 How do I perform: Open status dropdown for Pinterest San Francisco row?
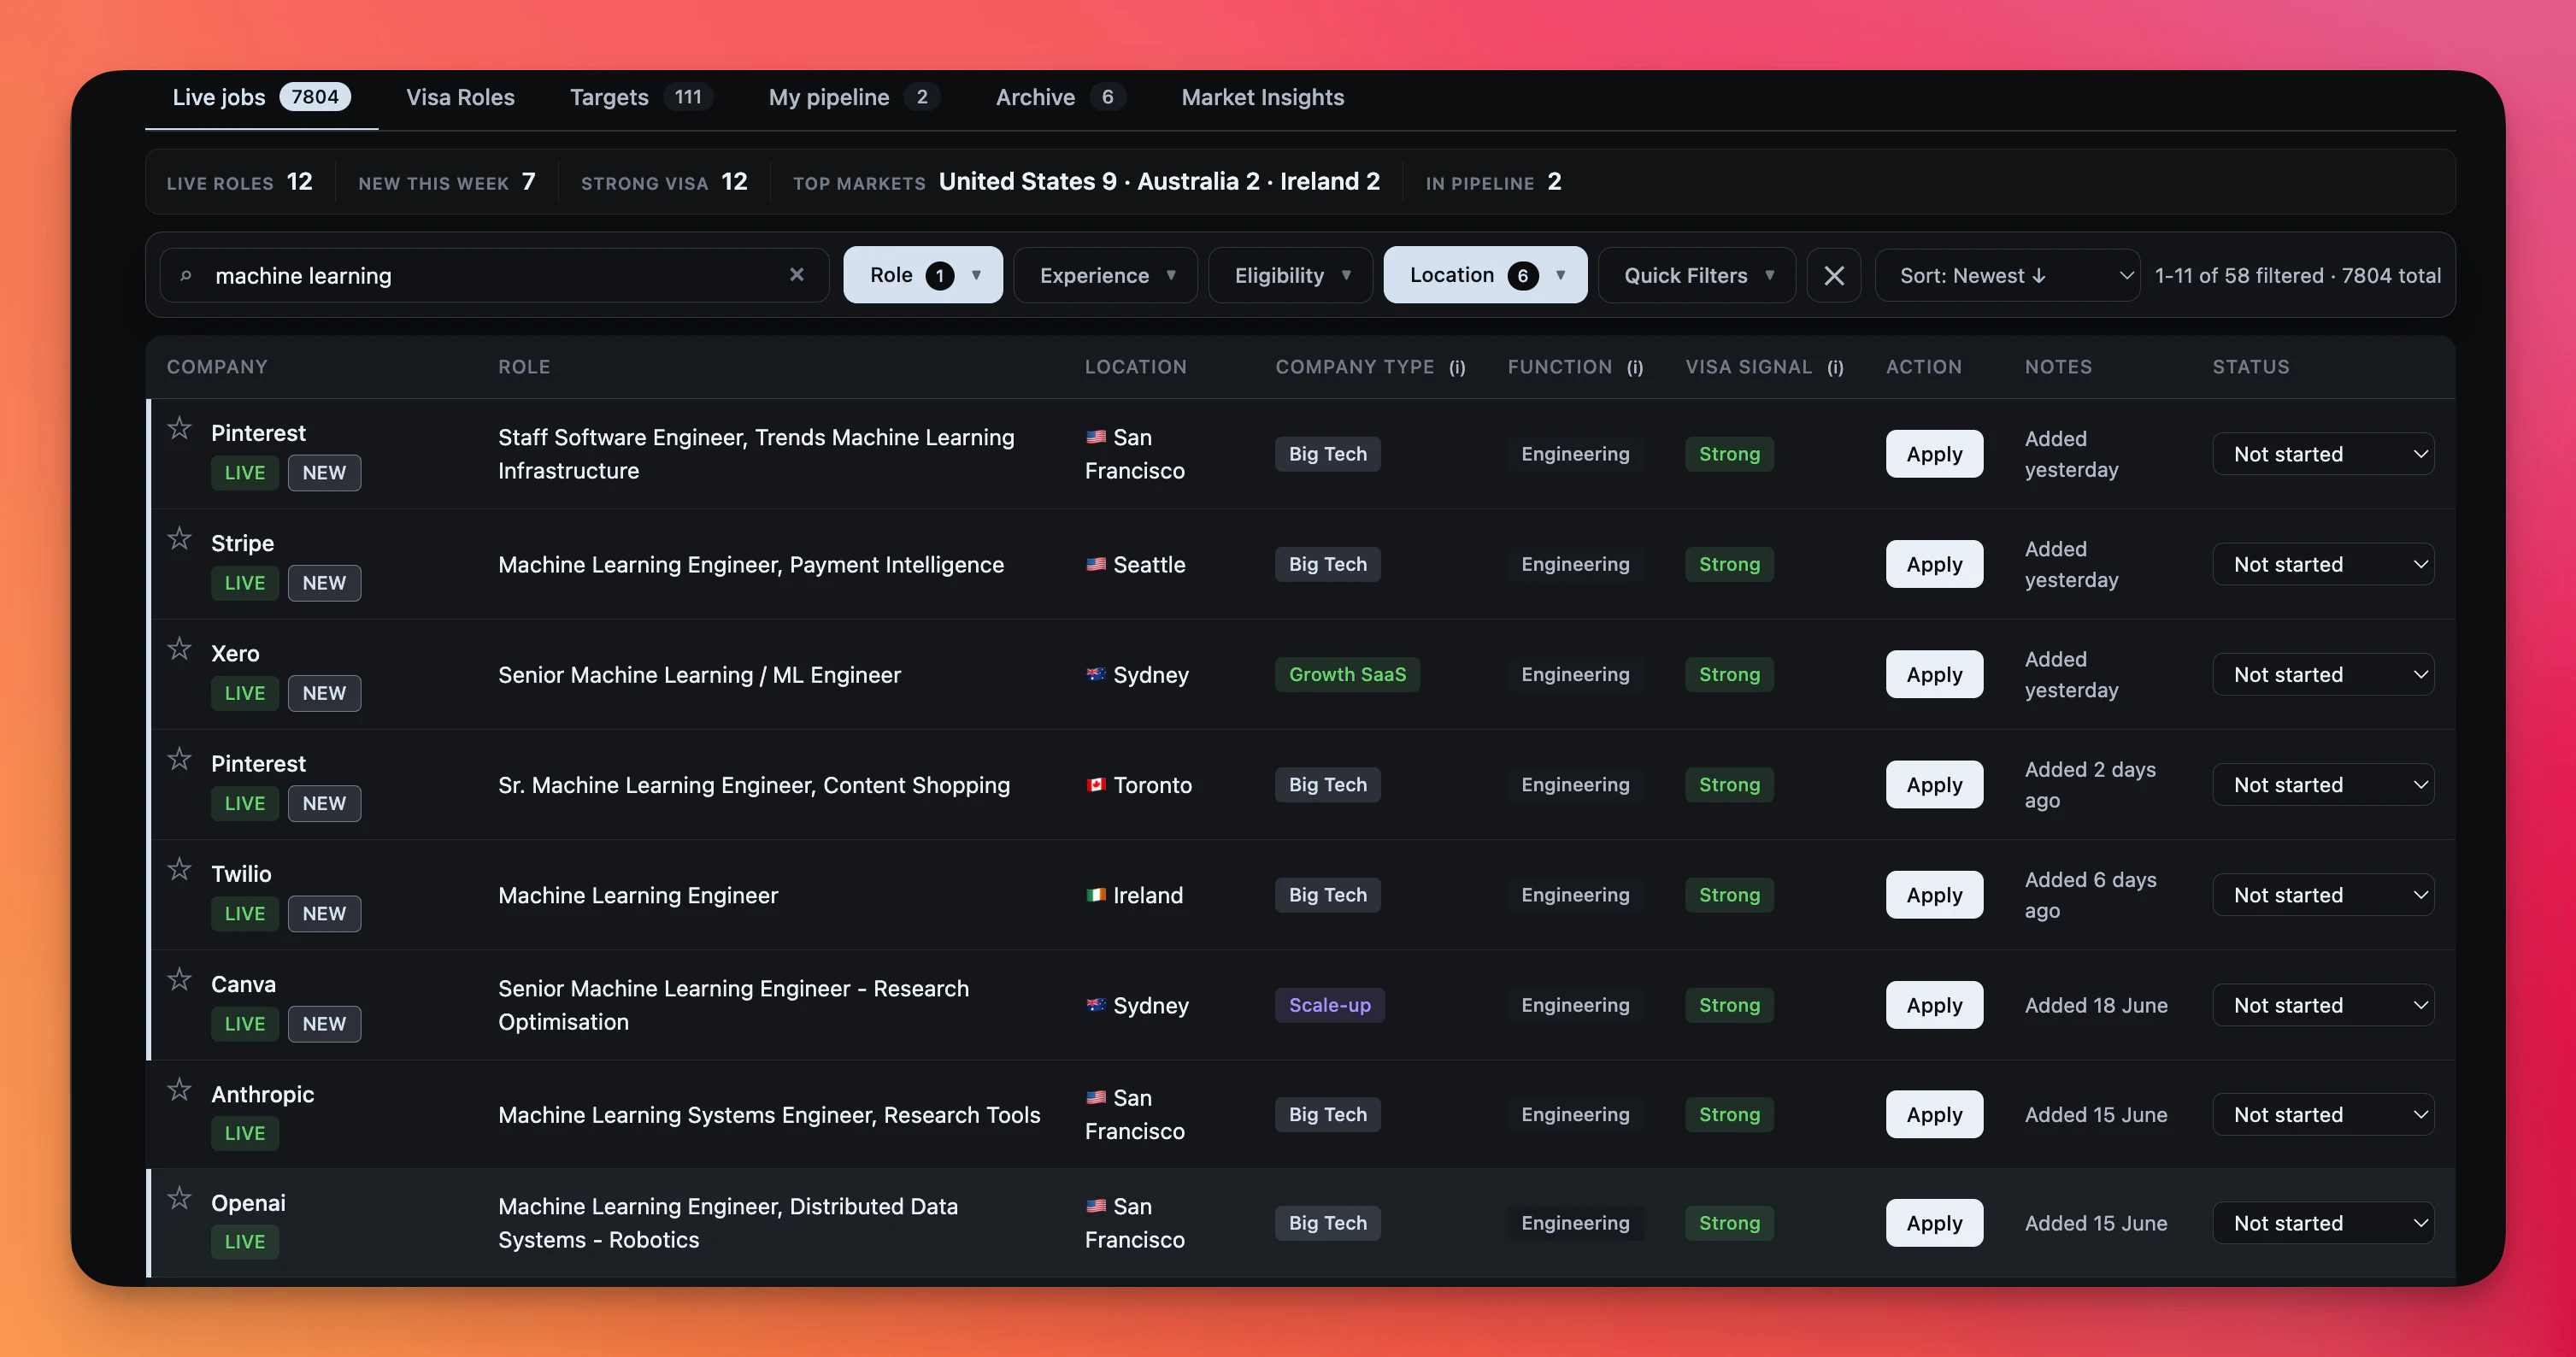pyautogui.click(x=2323, y=454)
